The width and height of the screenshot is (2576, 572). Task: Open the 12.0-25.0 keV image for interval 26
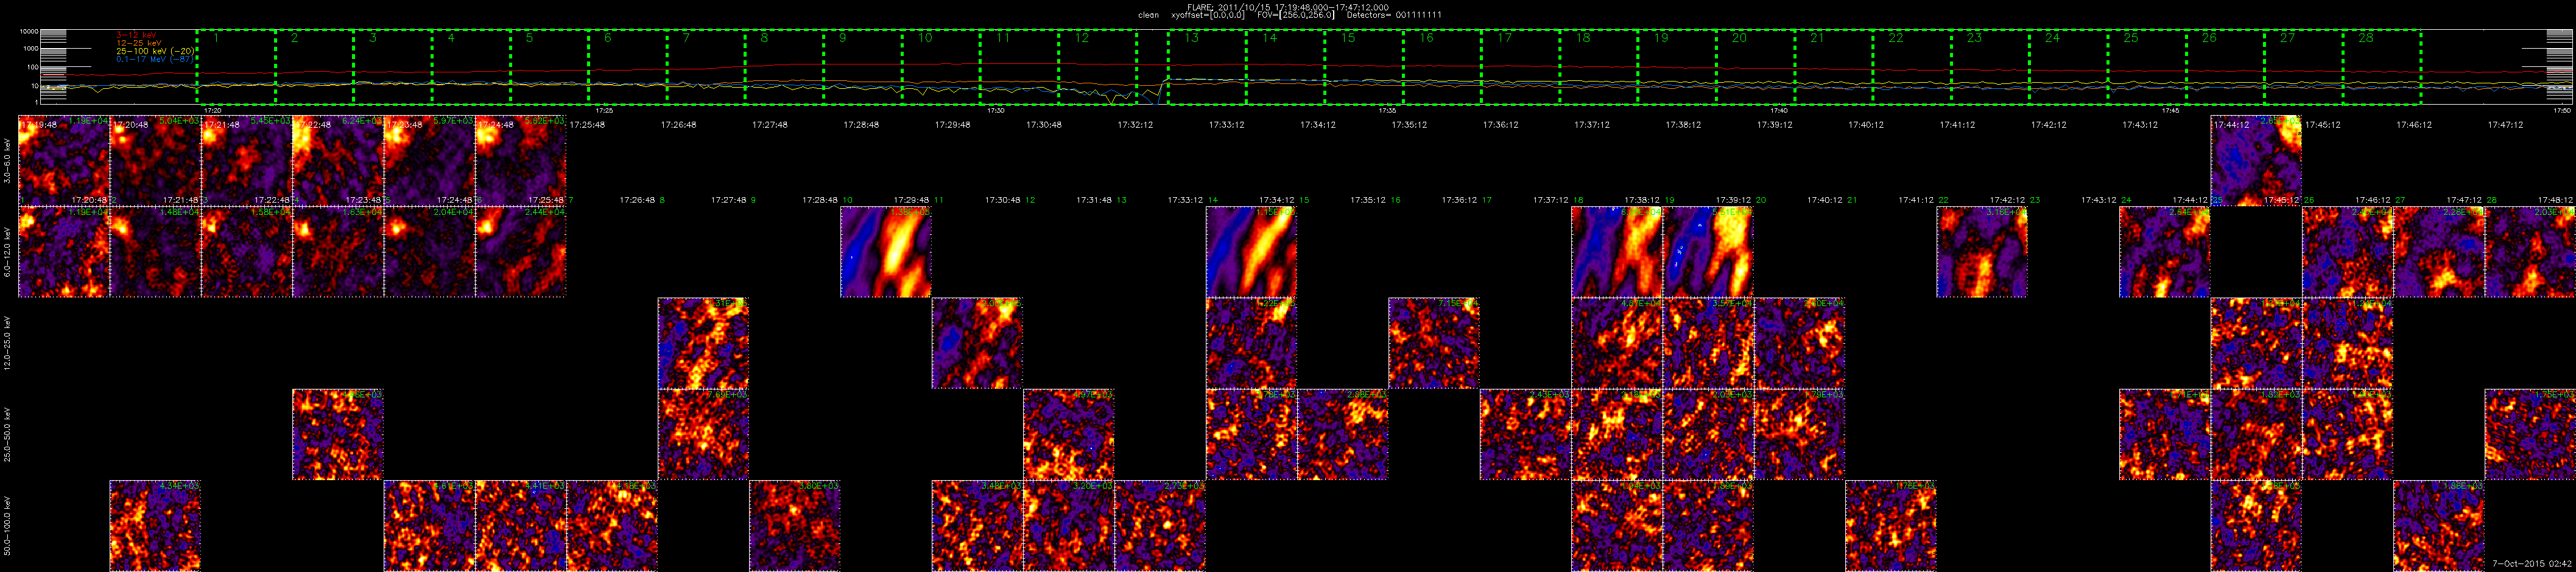pyautogui.click(x=2347, y=343)
